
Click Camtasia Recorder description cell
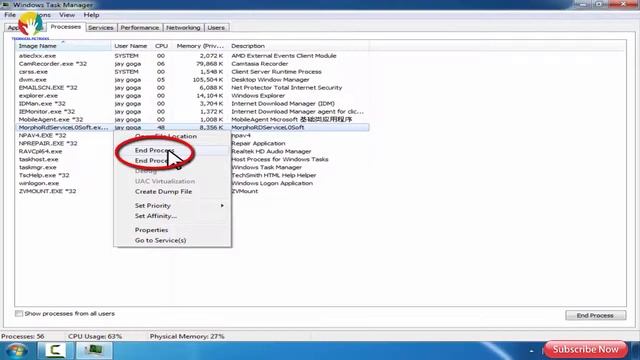pyautogui.click(x=260, y=64)
